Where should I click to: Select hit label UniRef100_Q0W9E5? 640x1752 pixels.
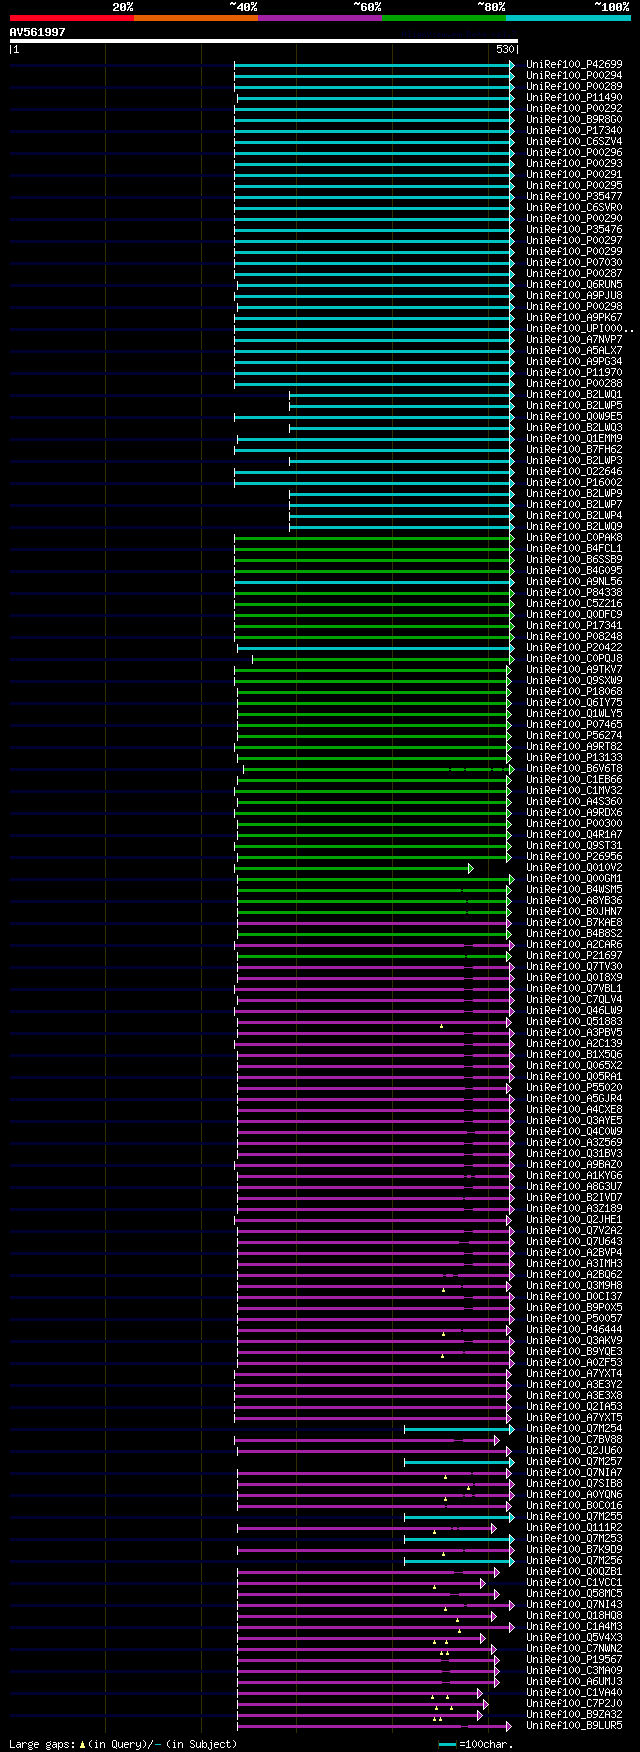[574, 417]
